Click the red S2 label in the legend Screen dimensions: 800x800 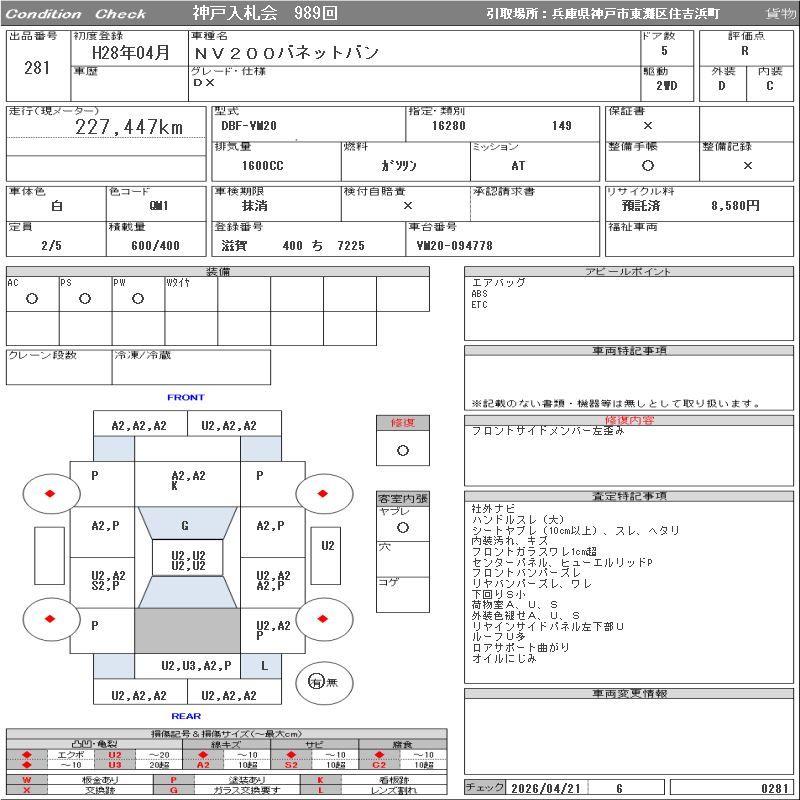click(291, 765)
